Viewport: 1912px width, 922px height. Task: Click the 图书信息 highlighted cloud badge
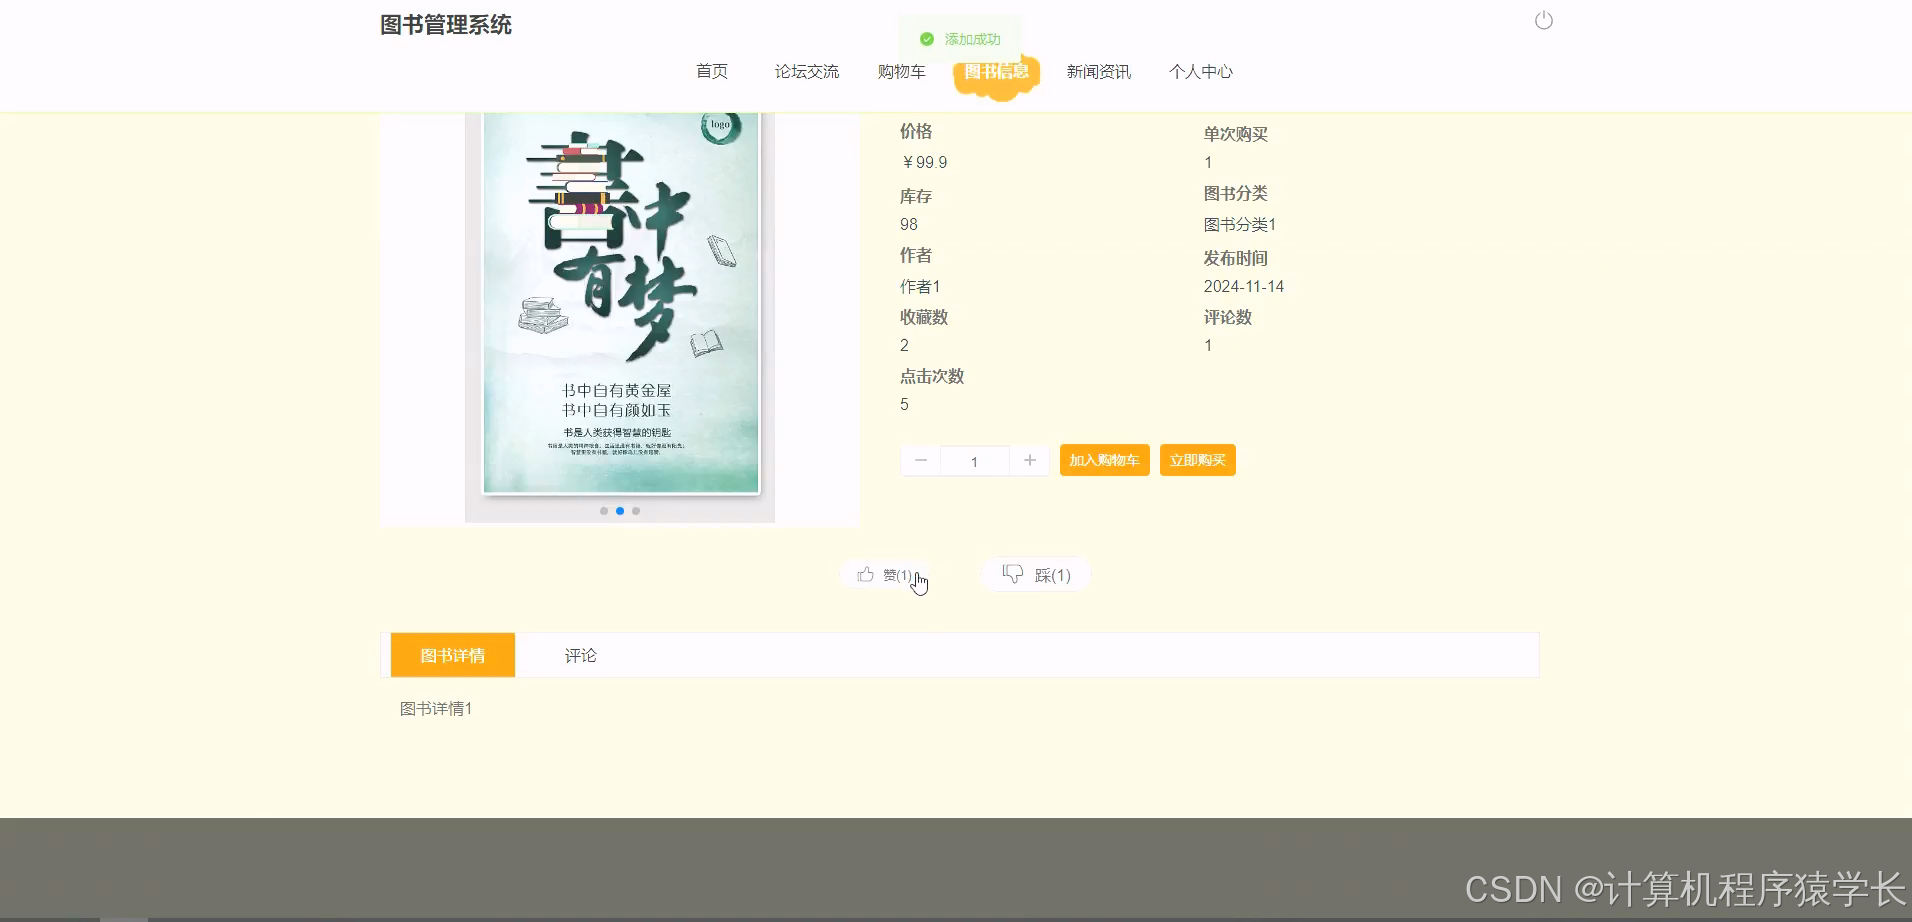[x=997, y=71]
